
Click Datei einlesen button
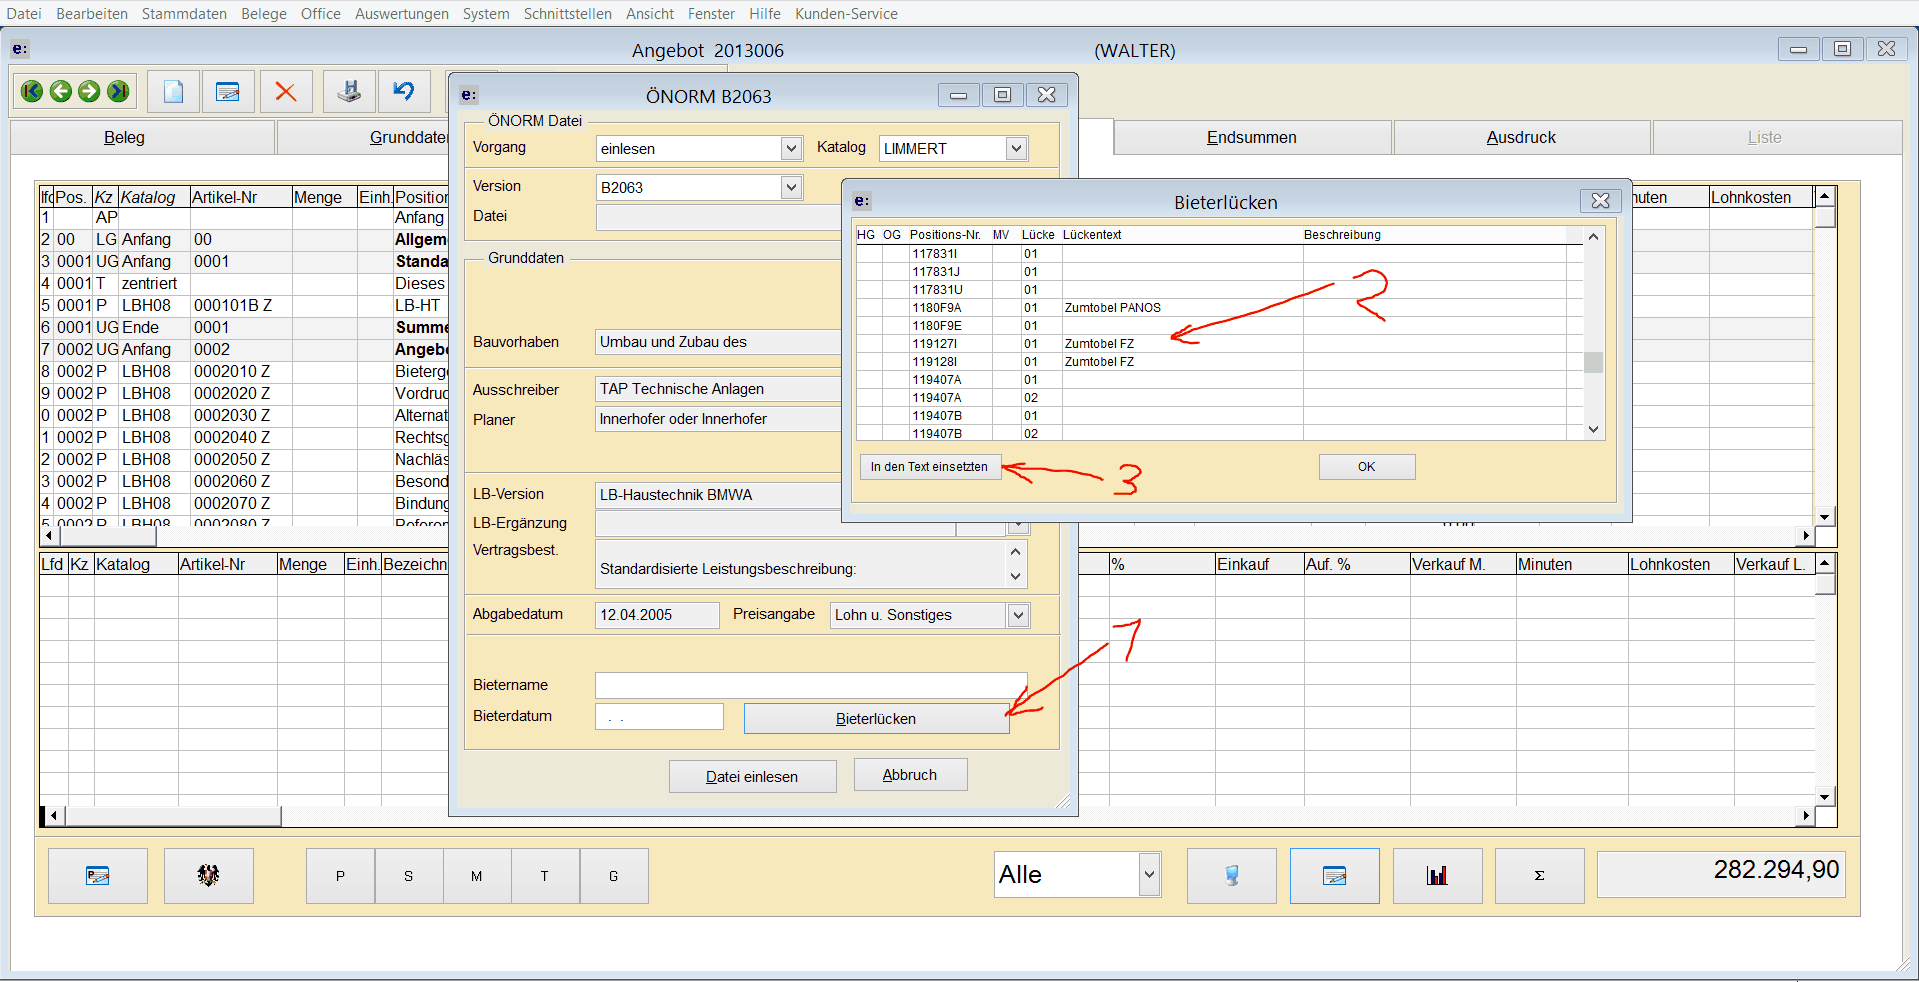[x=752, y=777]
